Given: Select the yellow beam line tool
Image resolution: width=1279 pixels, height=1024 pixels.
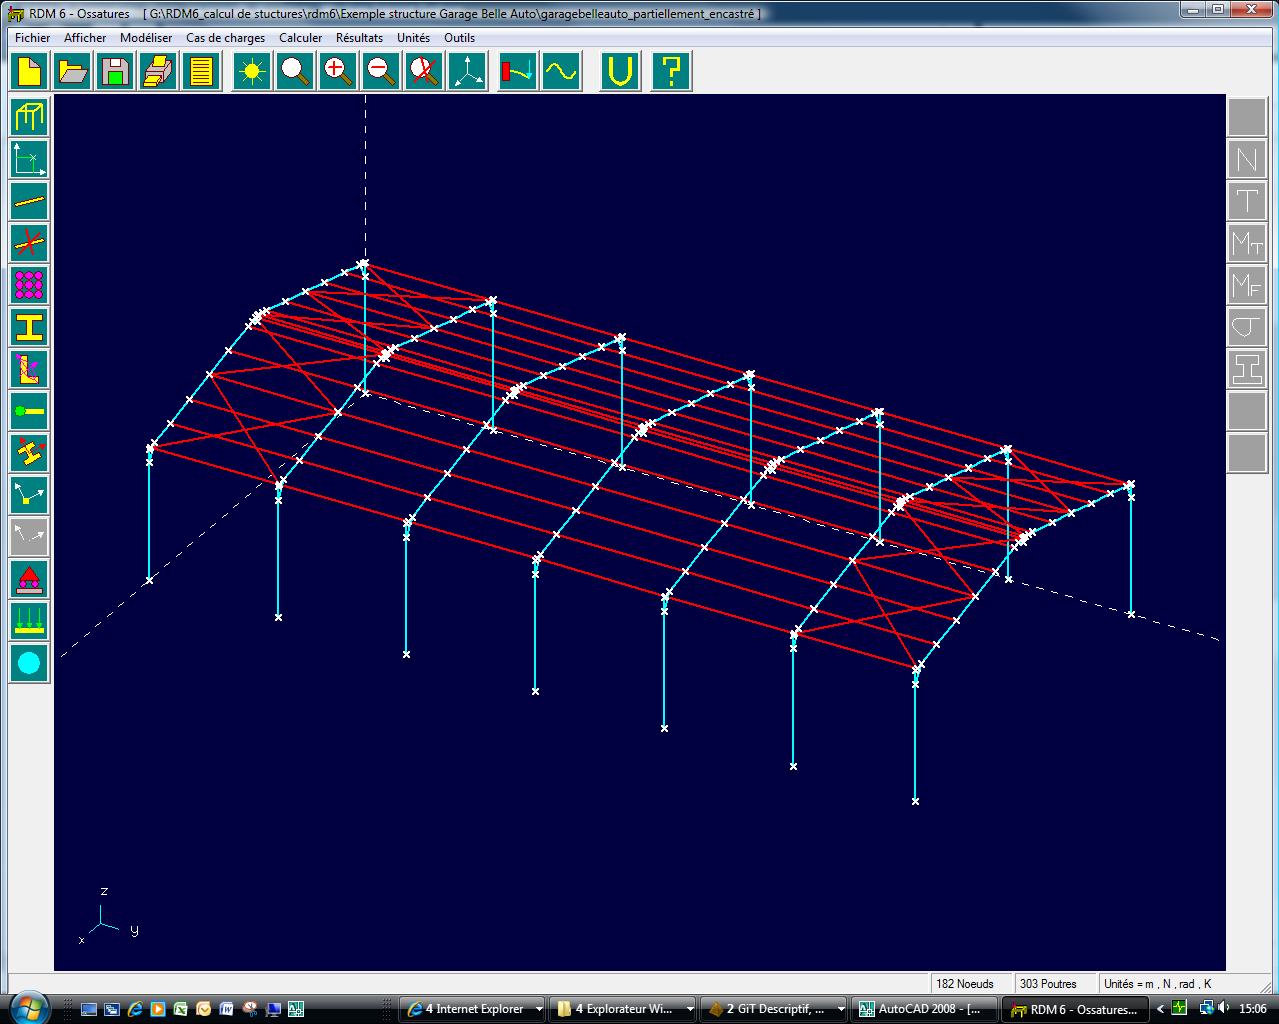Looking at the screenshot, I should 29,201.
